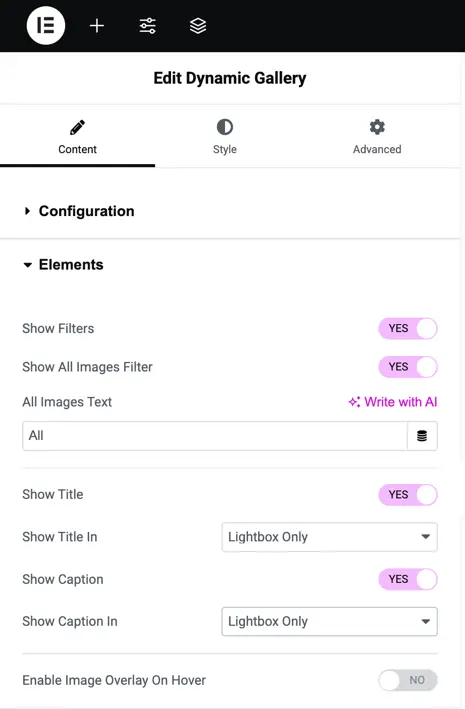Viewport: 465px width, 709px height.
Task: Click the All Images Text input field
Action: click(215, 436)
